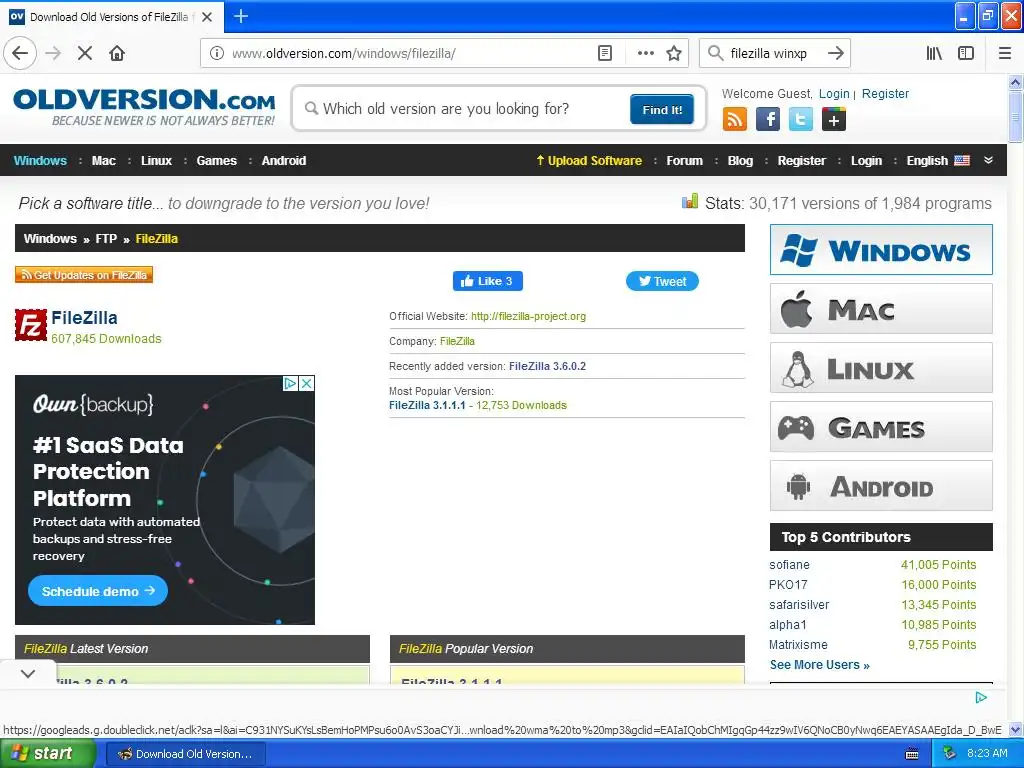Stop page loading with the X button
Viewport: 1024px width, 768px height.
(x=85, y=53)
